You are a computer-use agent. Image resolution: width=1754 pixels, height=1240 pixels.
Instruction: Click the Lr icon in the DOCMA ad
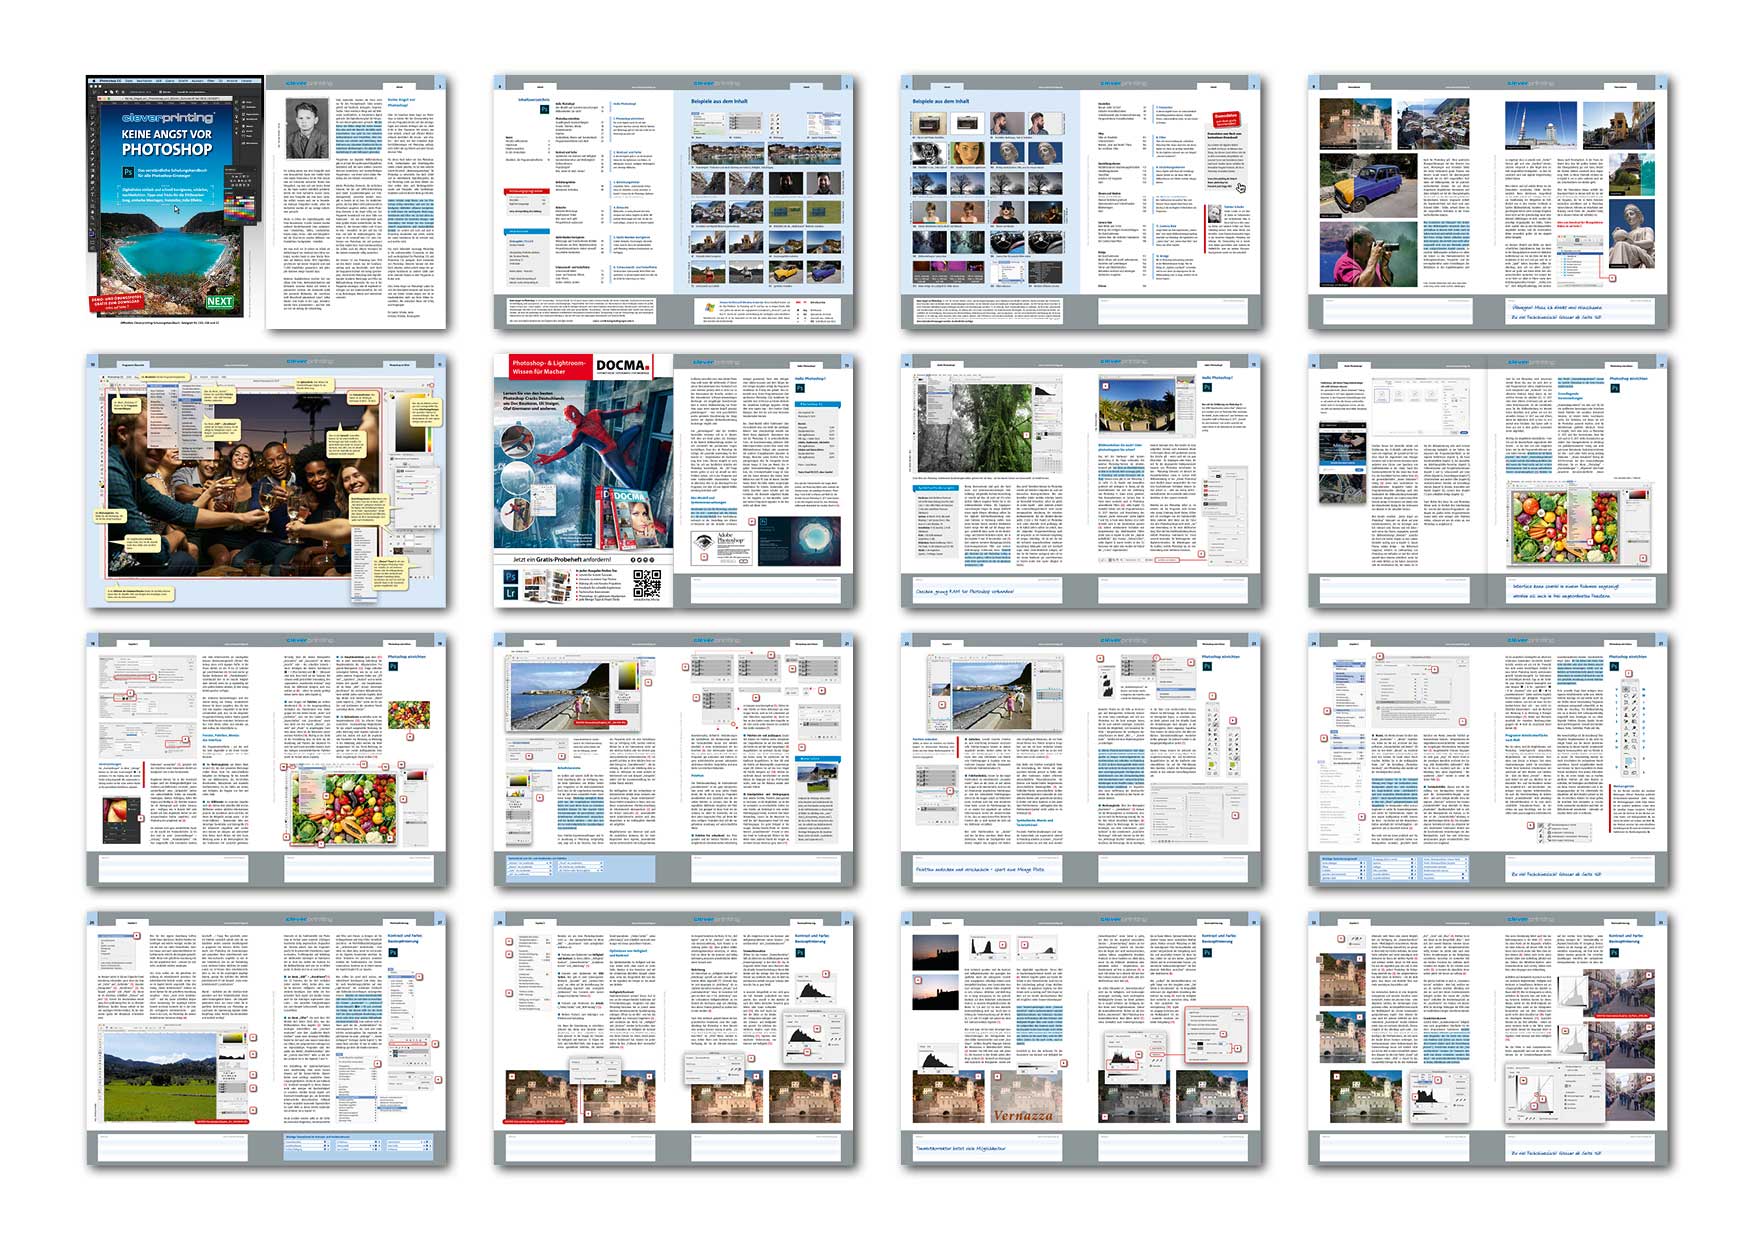point(511,593)
